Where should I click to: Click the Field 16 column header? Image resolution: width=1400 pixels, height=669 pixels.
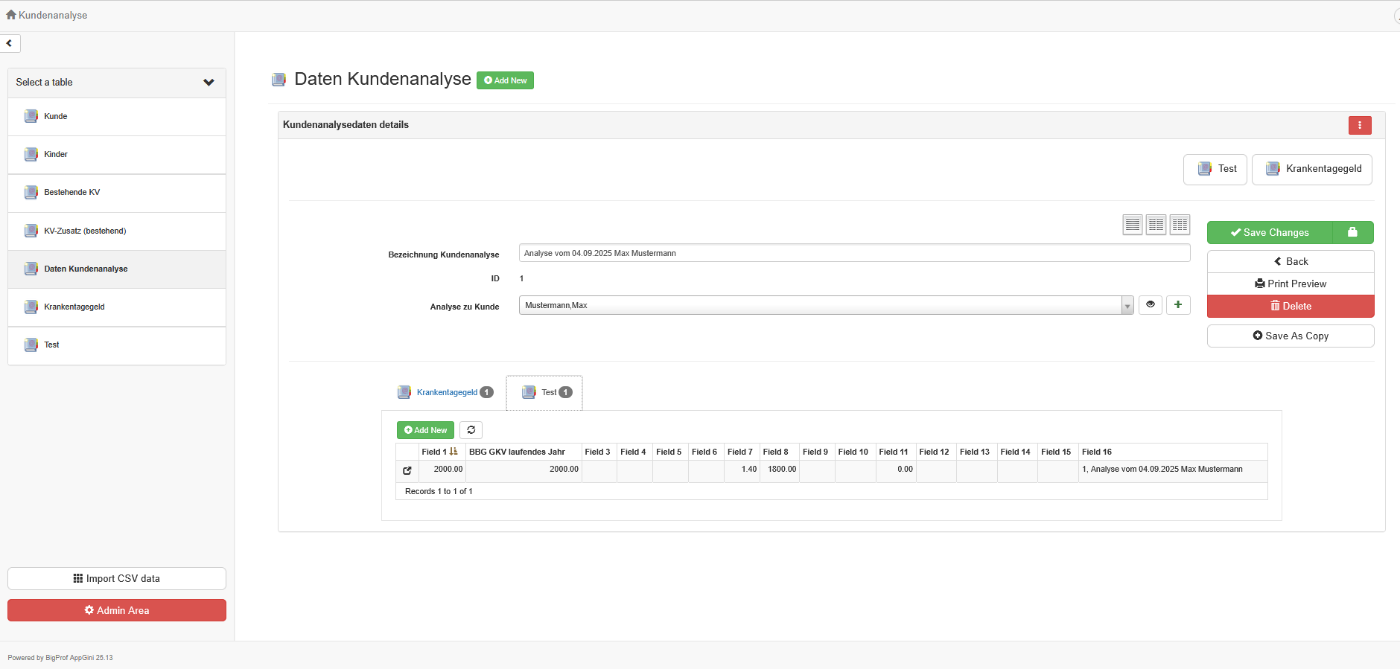click(1097, 452)
